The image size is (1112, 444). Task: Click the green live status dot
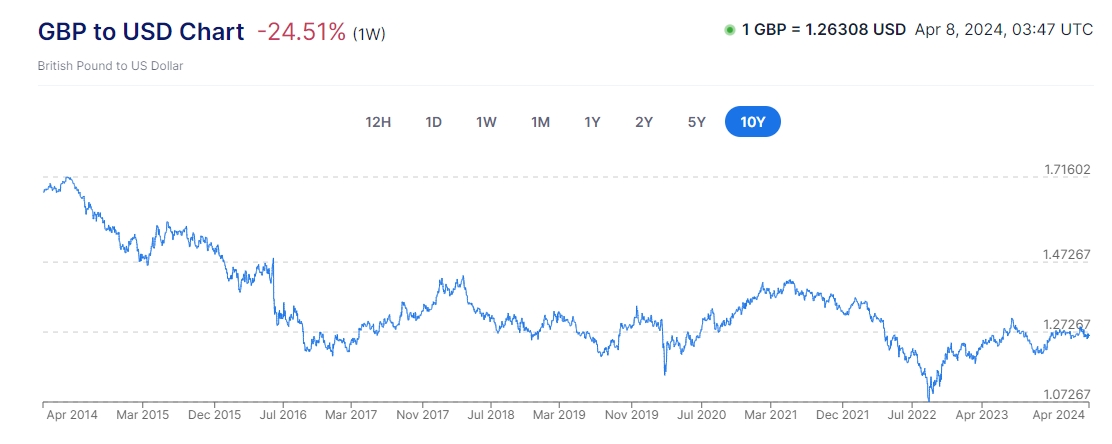(729, 30)
